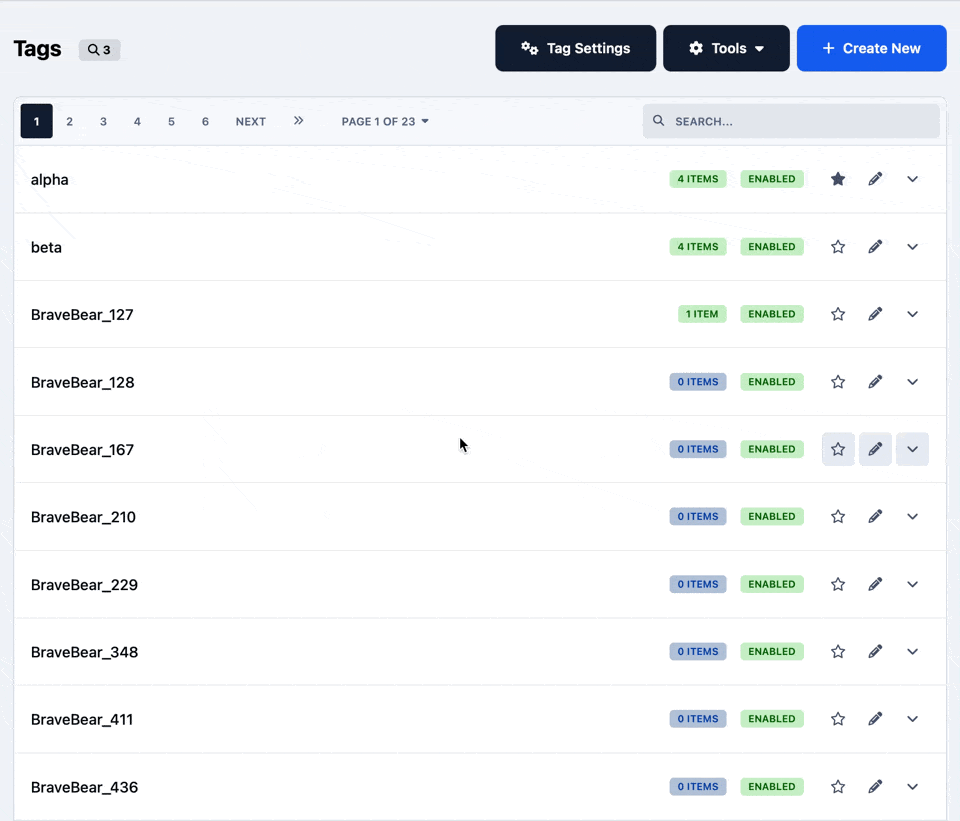Star the BraveBear_127 tag
This screenshot has width=960, height=821.
tap(838, 314)
